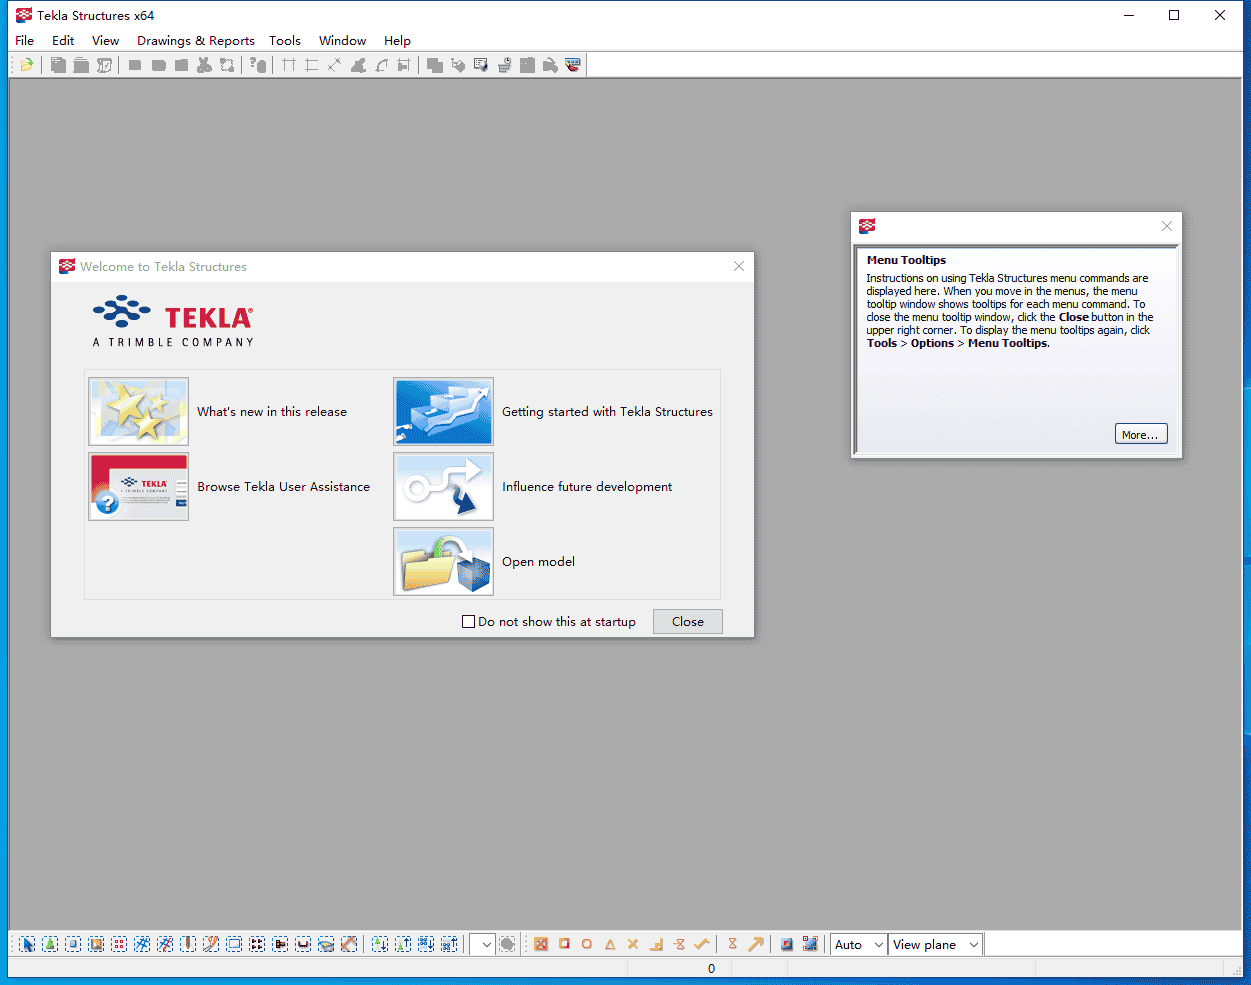This screenshot has width=1251, height=985.
Task: Toggle the Select planes icon
Action: click(x=326, y=944)
